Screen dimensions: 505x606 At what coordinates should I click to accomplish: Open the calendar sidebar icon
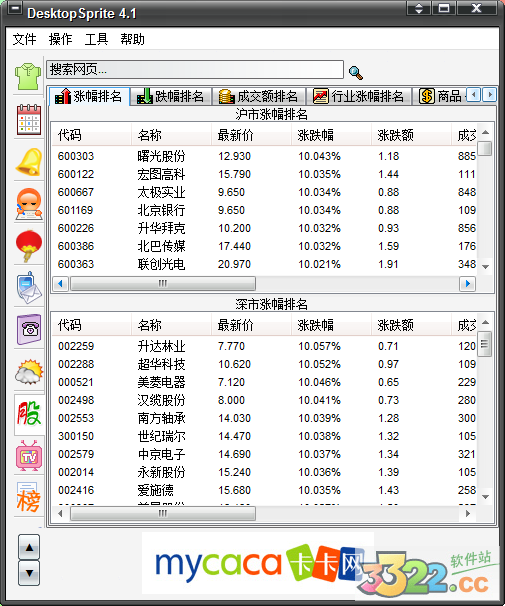[x=29, y=119]
